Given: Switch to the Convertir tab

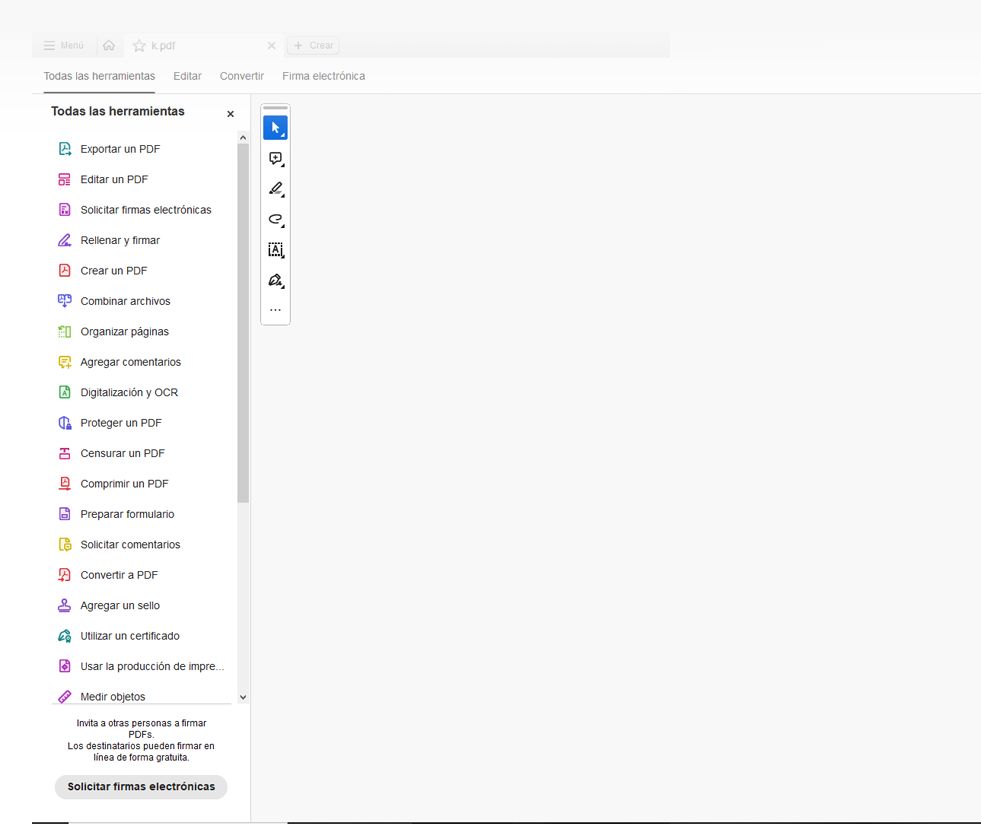Looking at the screenshot, I should 241,76.
